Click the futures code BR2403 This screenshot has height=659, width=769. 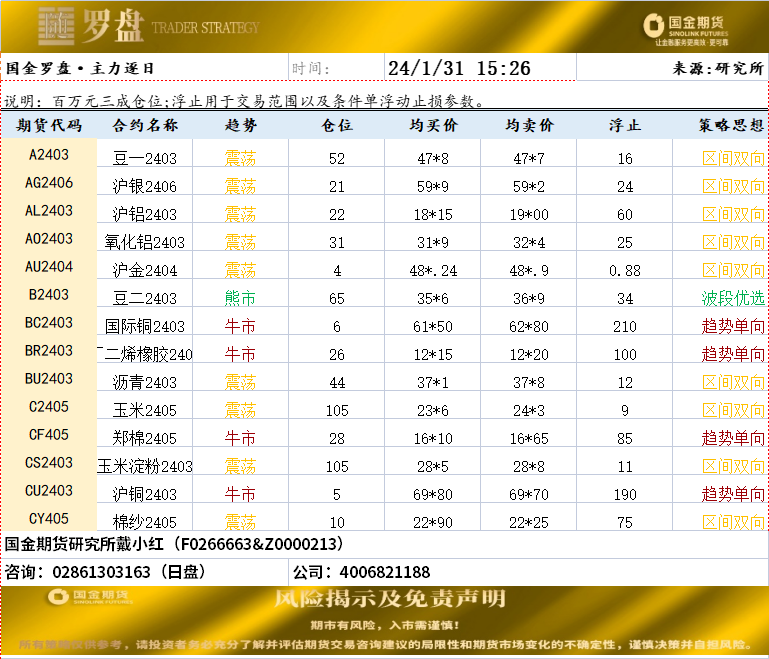point(49,350)
